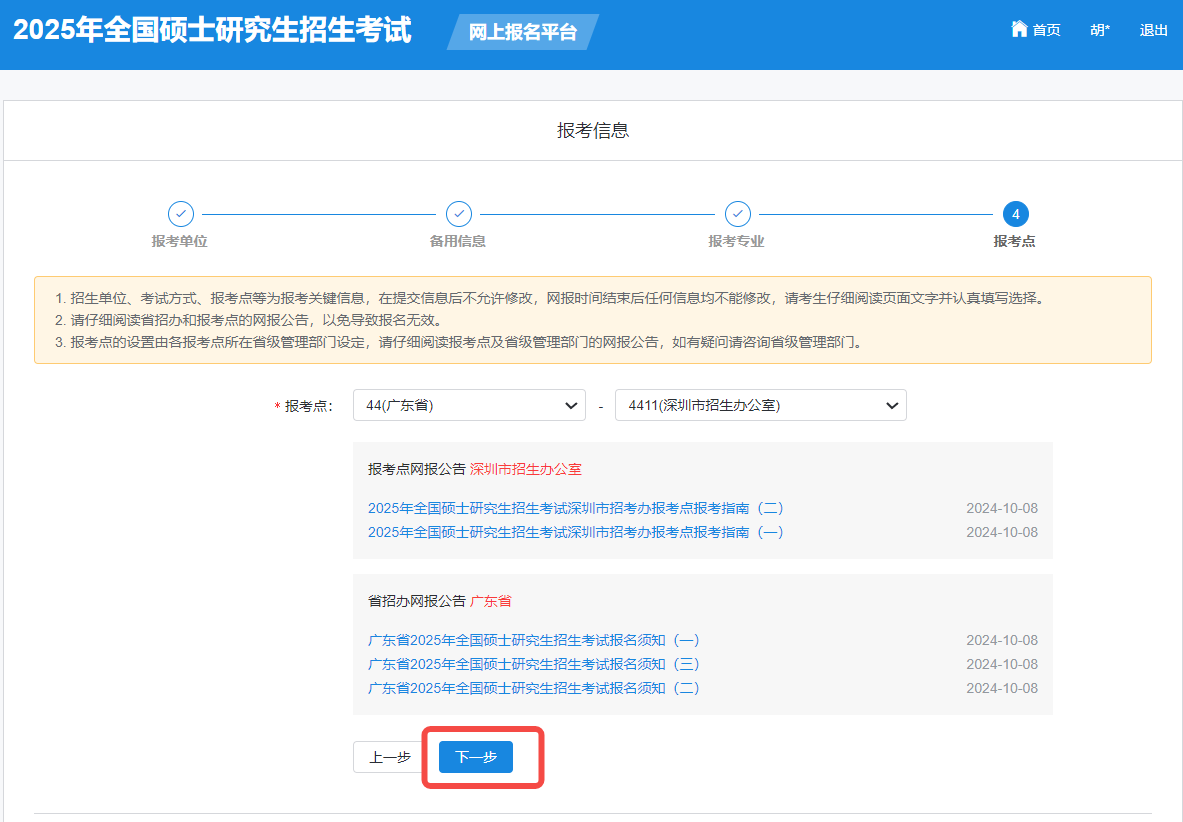The image size is (1183, 822).
Task: Click the 备用信息 step label text
Action: click(x=458, y=241)
